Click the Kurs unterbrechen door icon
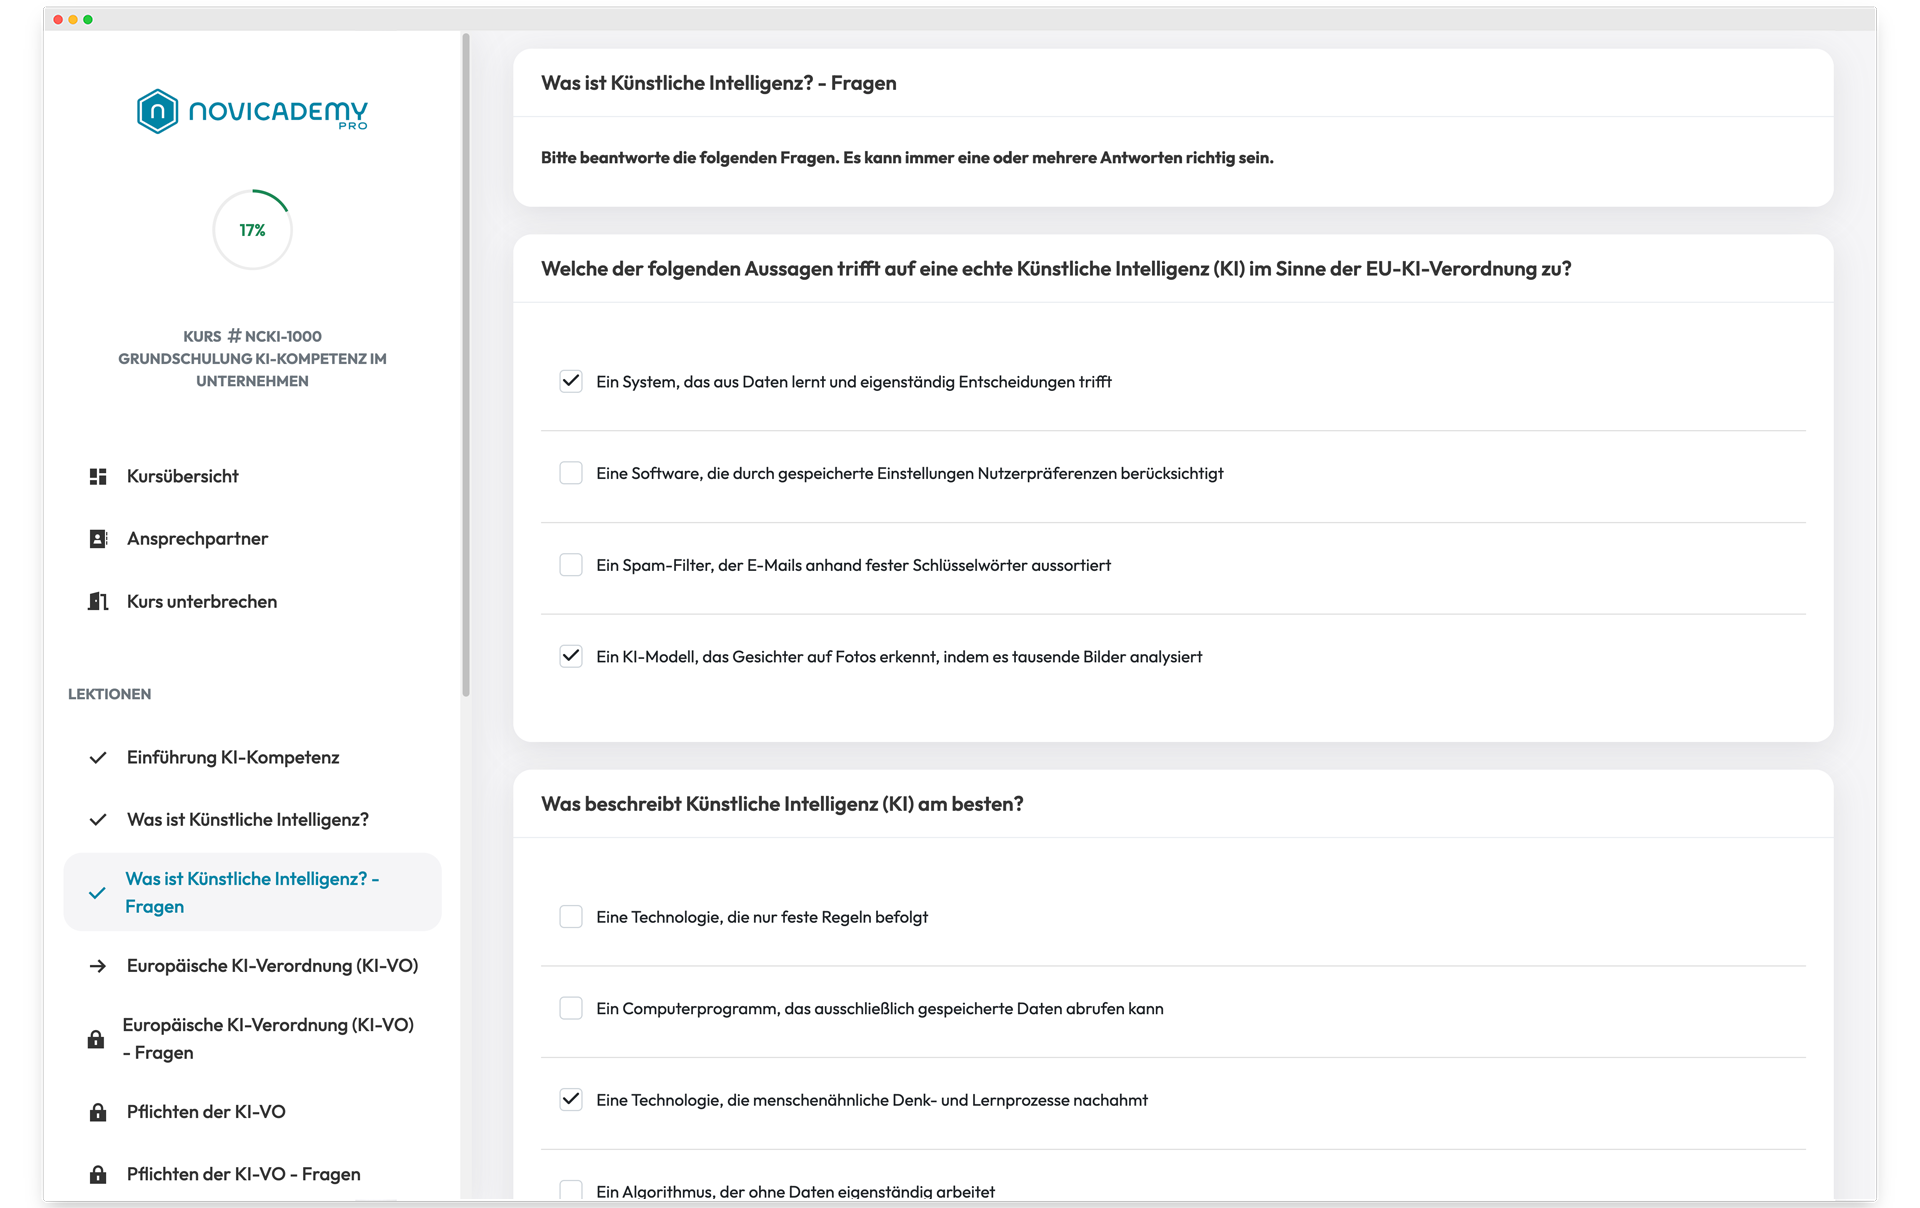This screenshot has width=1920, height=1208. (98, 601)
